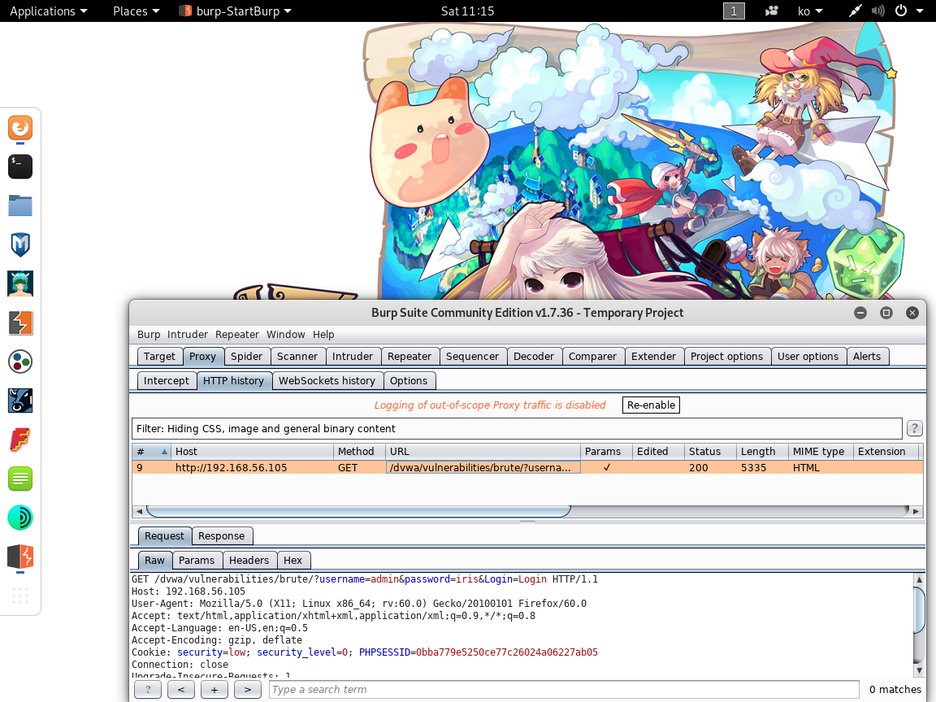The width and height of the screenshot is (936, 702).
Task: Select the running Burp icon at dock bottom
Action: [x=20, y=557]
